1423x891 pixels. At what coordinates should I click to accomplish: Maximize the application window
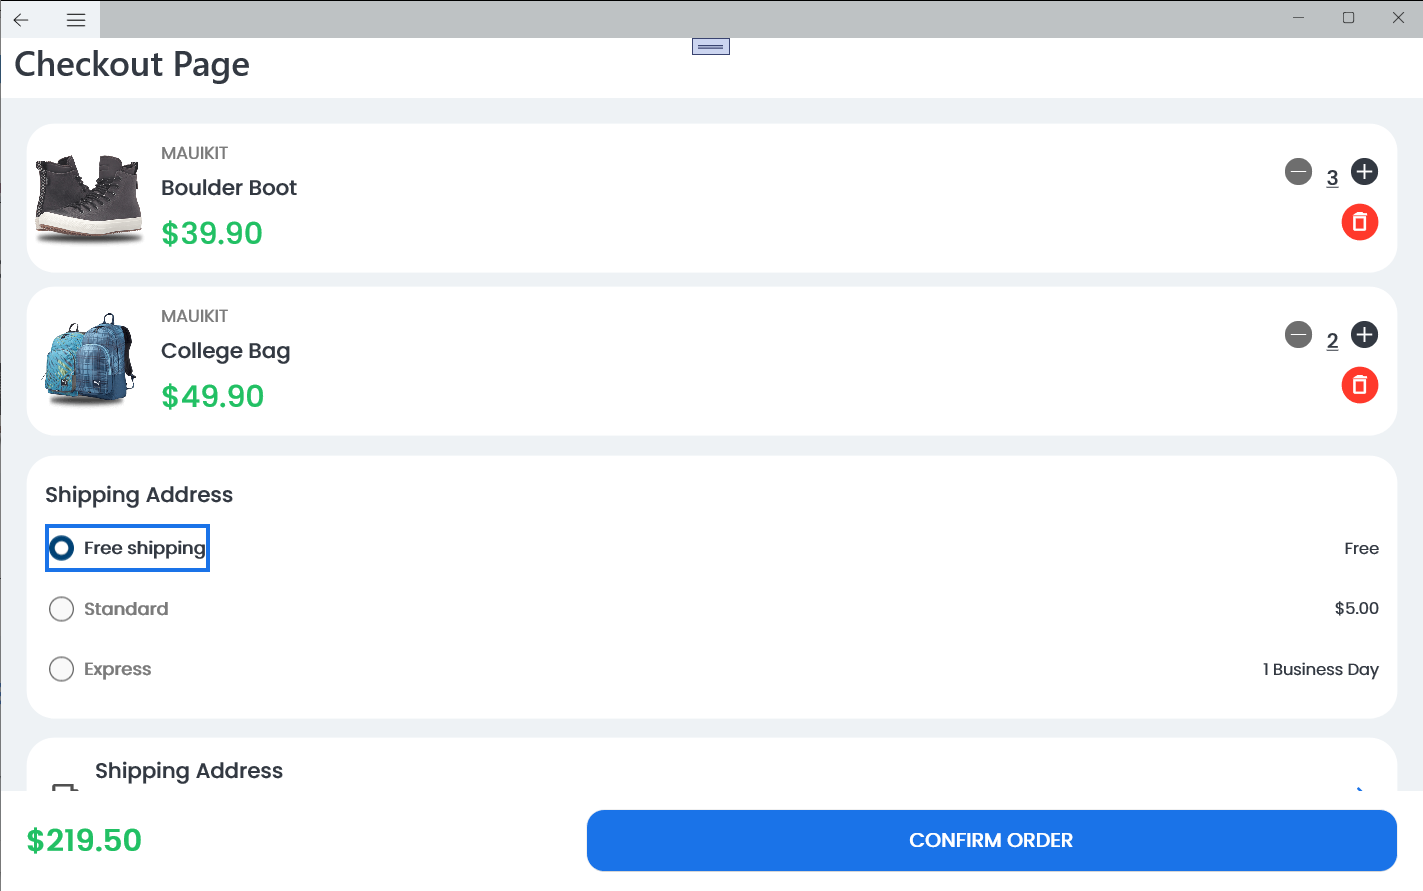pos(1348,18)
